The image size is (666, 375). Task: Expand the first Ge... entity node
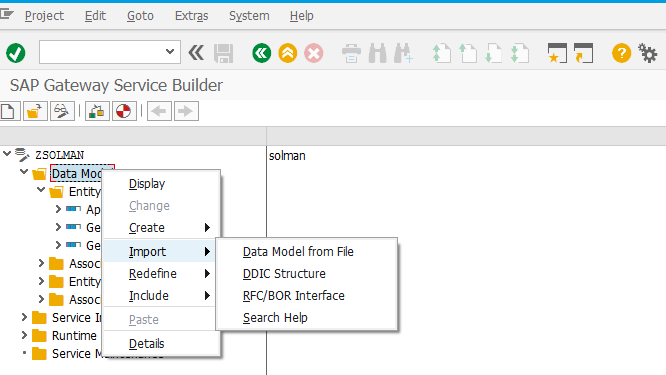coord(58,227)
